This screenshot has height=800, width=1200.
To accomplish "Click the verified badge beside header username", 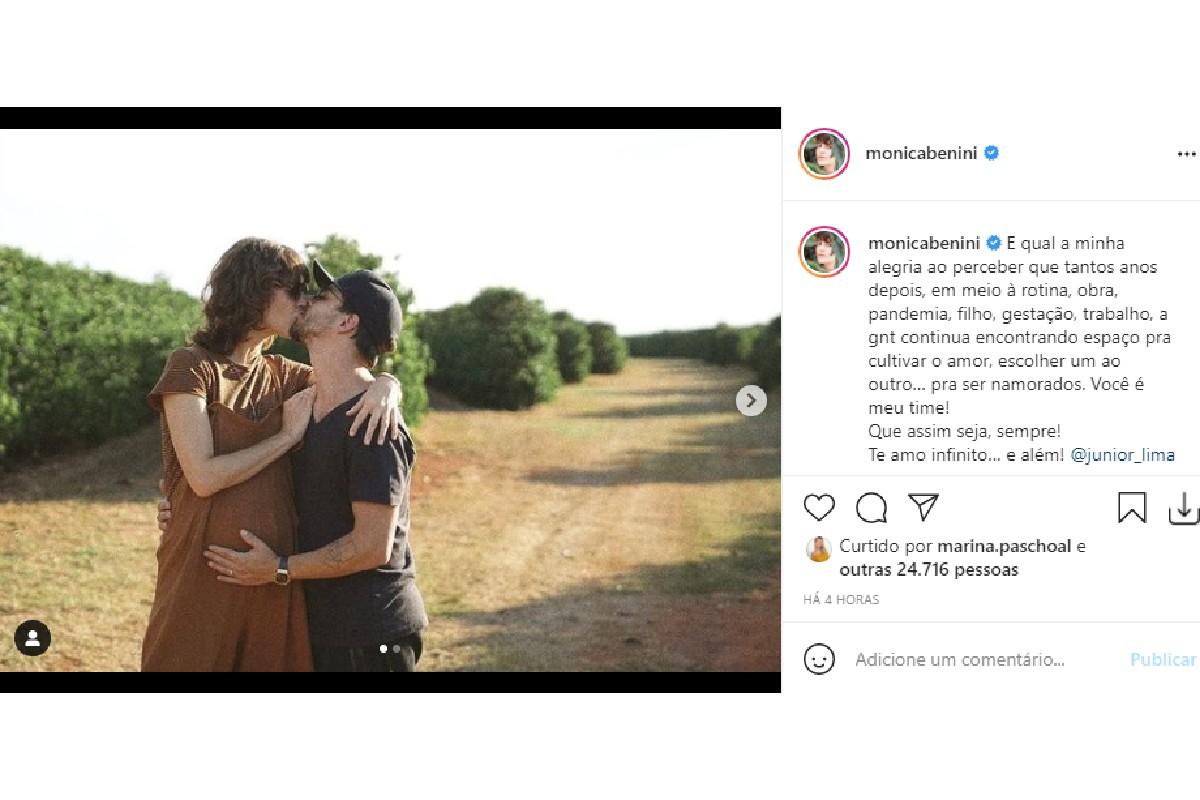I will click(x=992, y=154).
